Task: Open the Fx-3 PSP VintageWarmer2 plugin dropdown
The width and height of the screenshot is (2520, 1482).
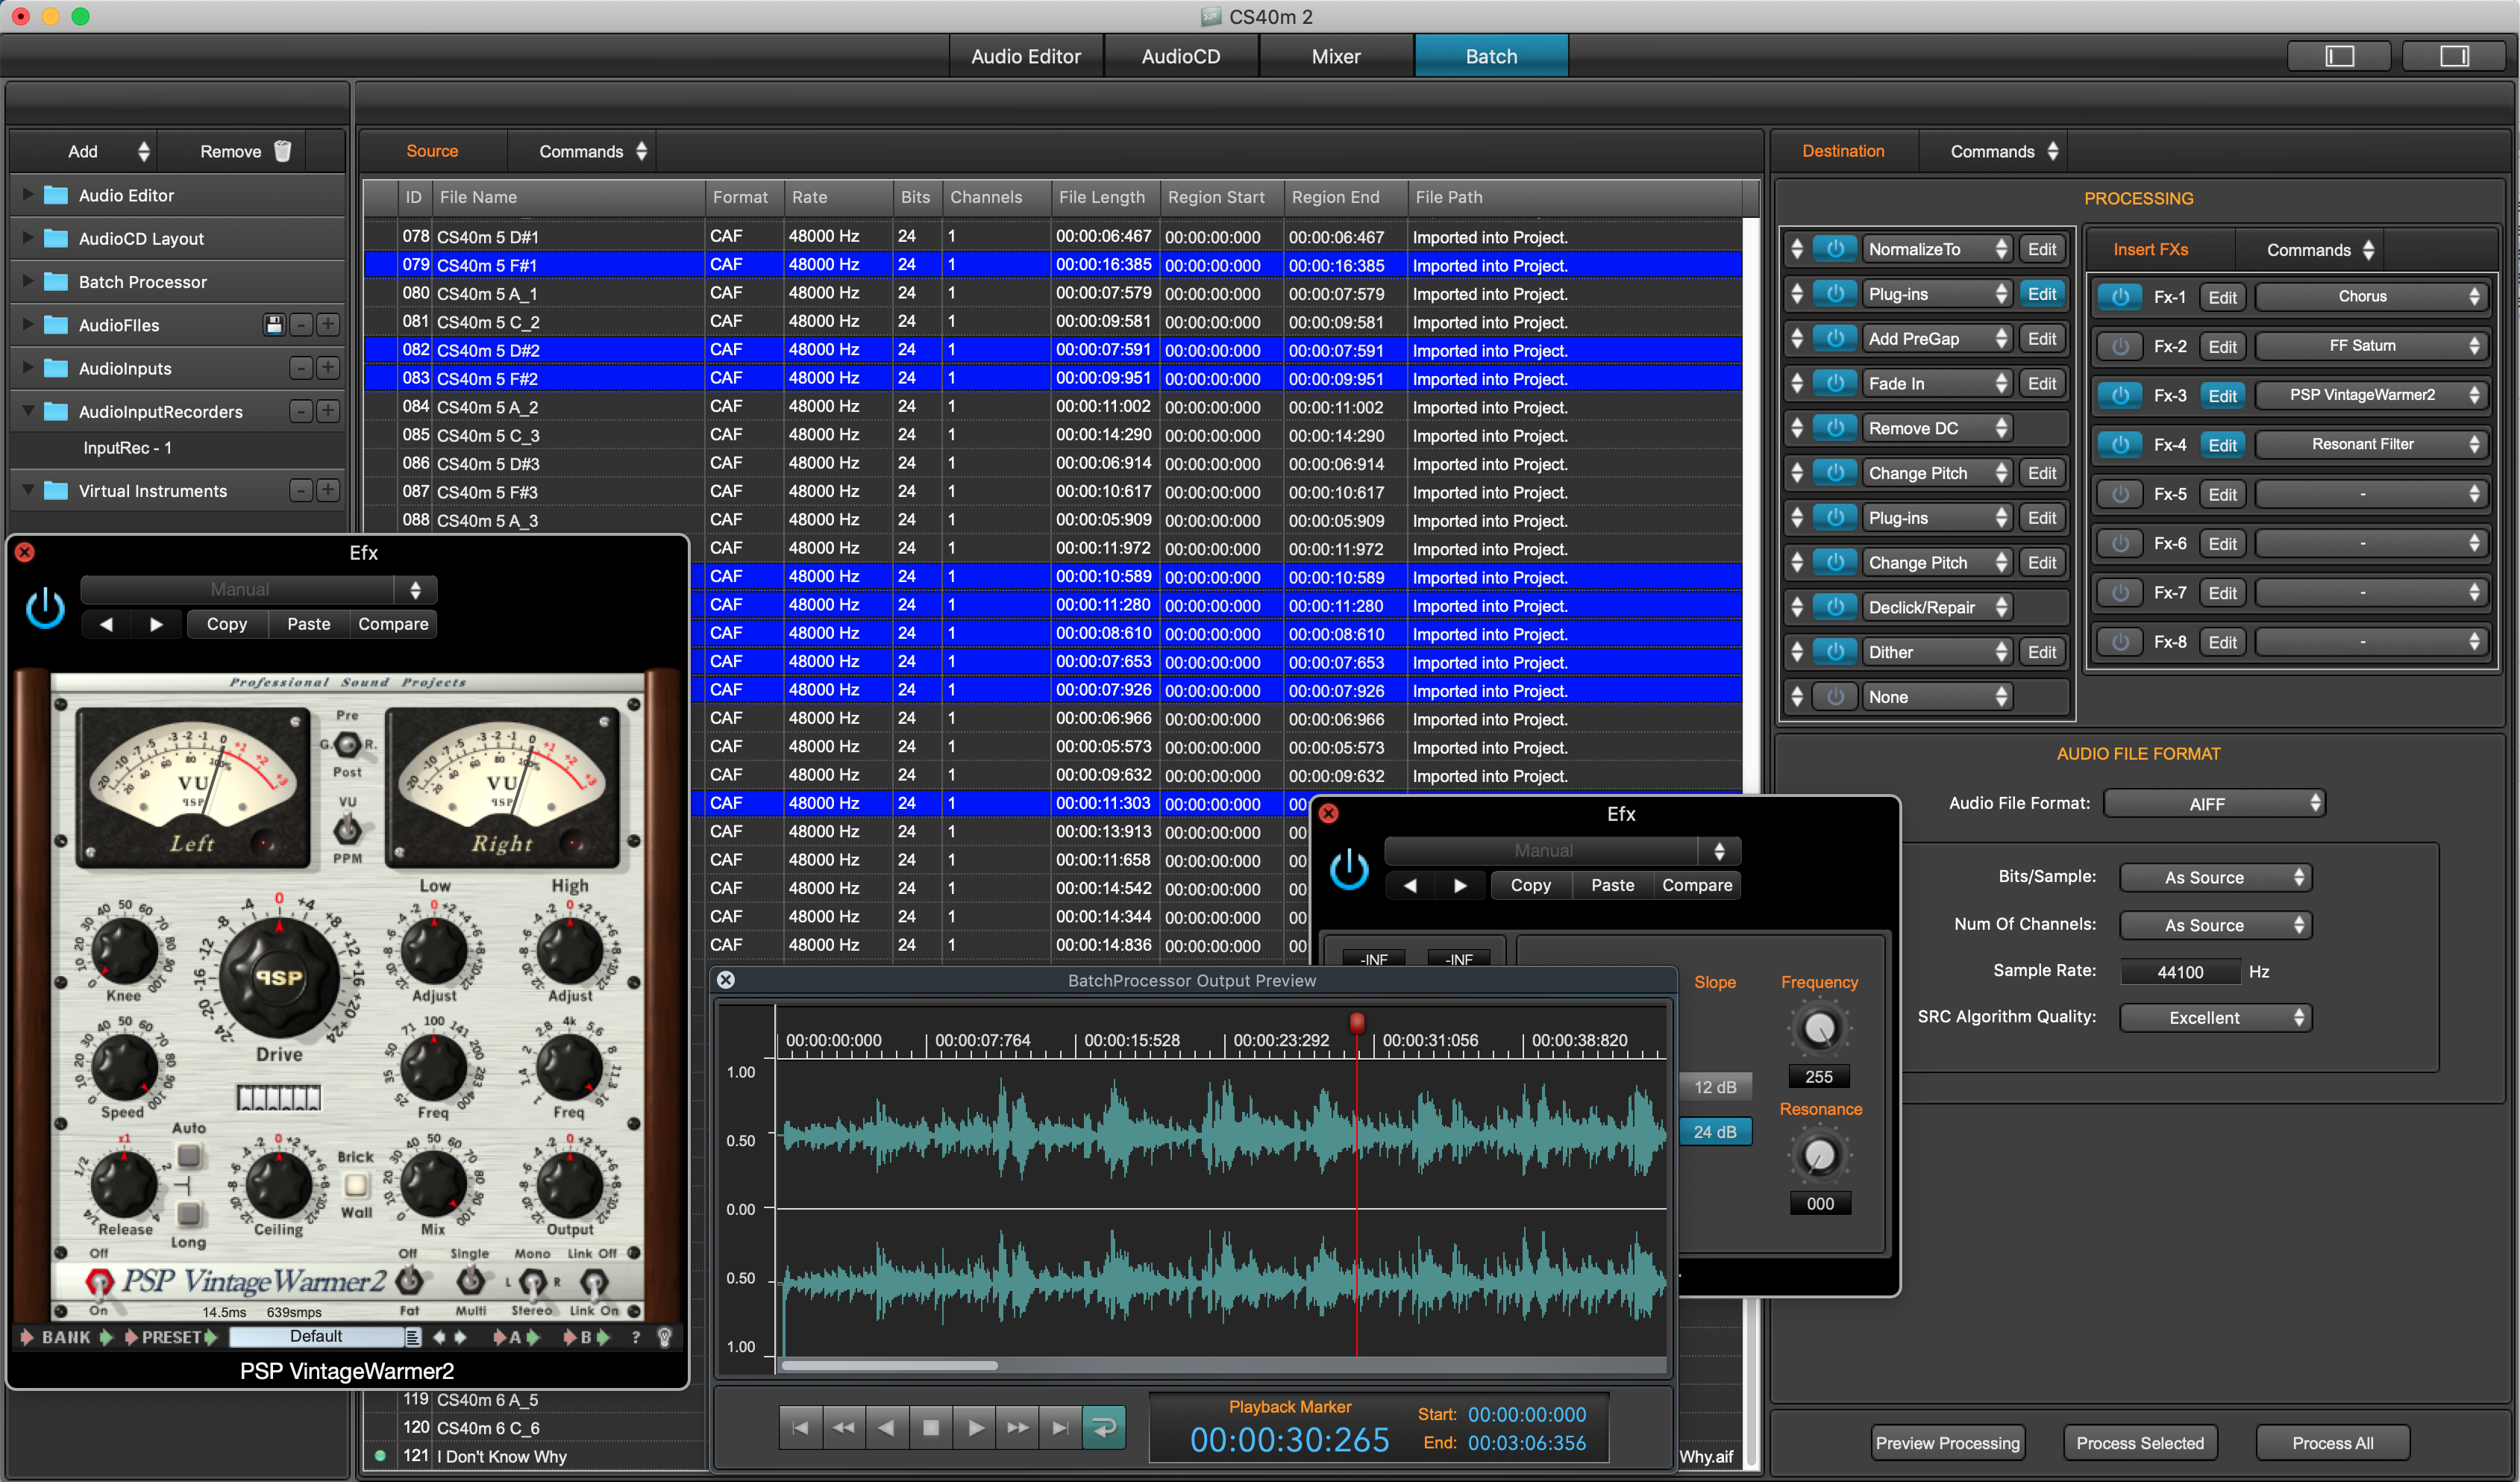Action: pos(2370,395)
